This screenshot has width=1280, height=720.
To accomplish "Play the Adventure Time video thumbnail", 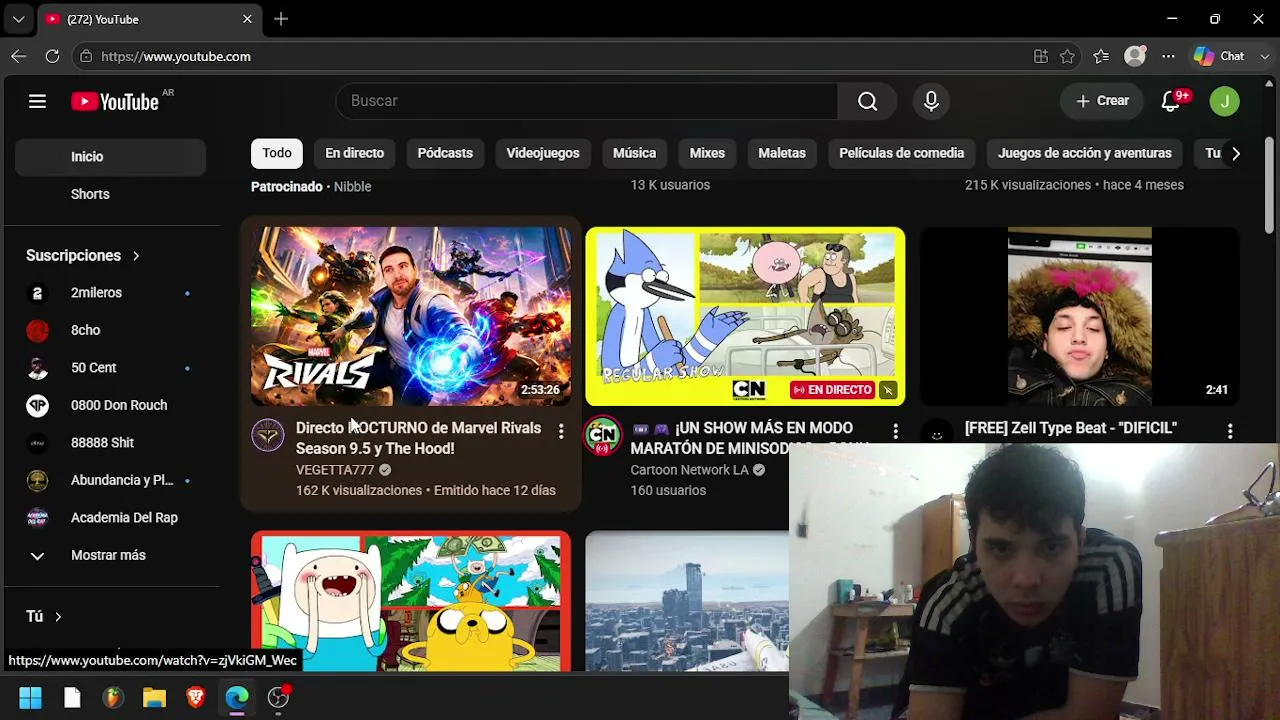I will point(411,601).
